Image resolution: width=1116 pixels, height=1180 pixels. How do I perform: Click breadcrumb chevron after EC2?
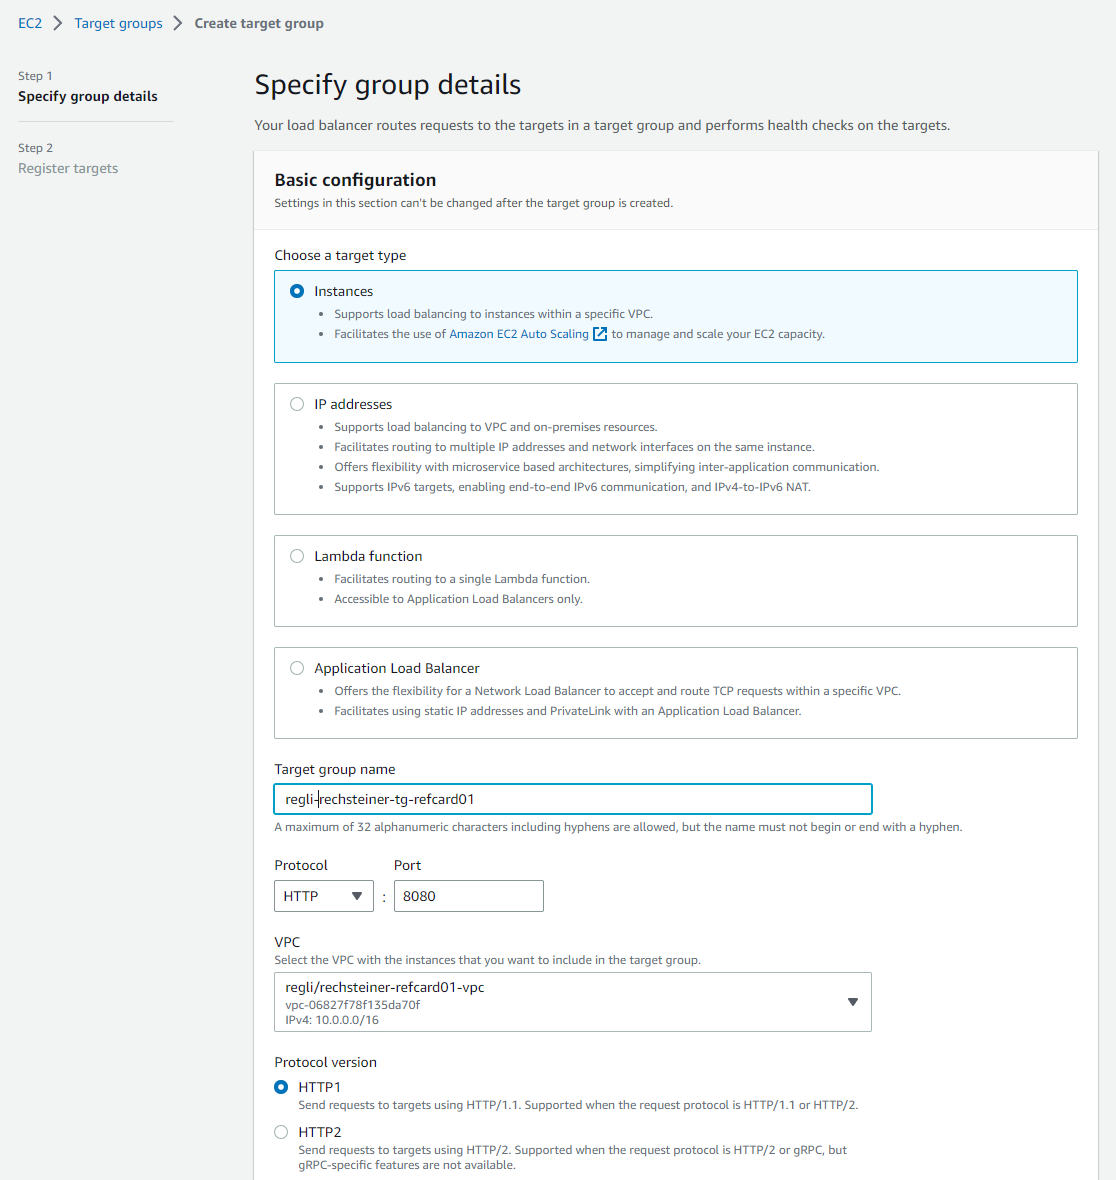click(x=58, y=23)
